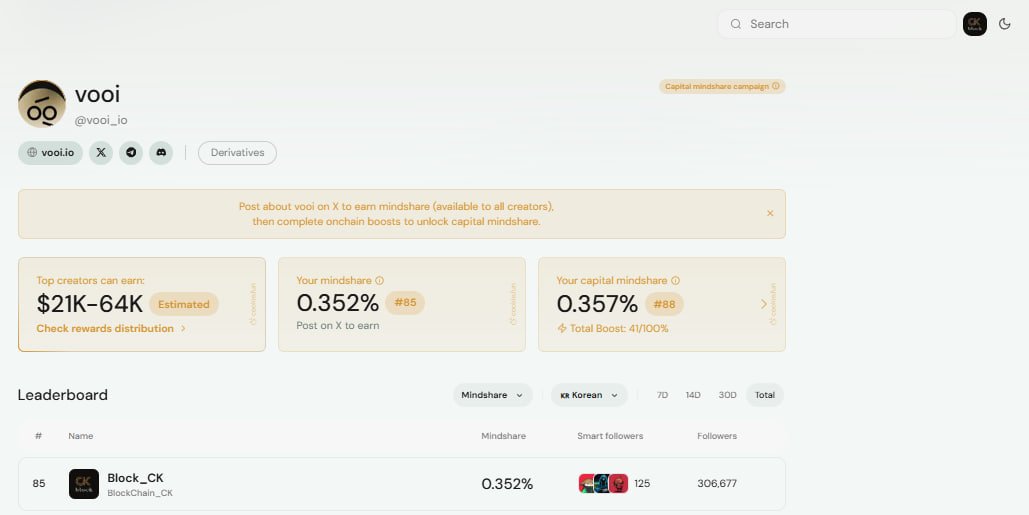Screen dimensions: 1029x515
Task: Click the #85 rank badge
Action: tap(406, 303)
